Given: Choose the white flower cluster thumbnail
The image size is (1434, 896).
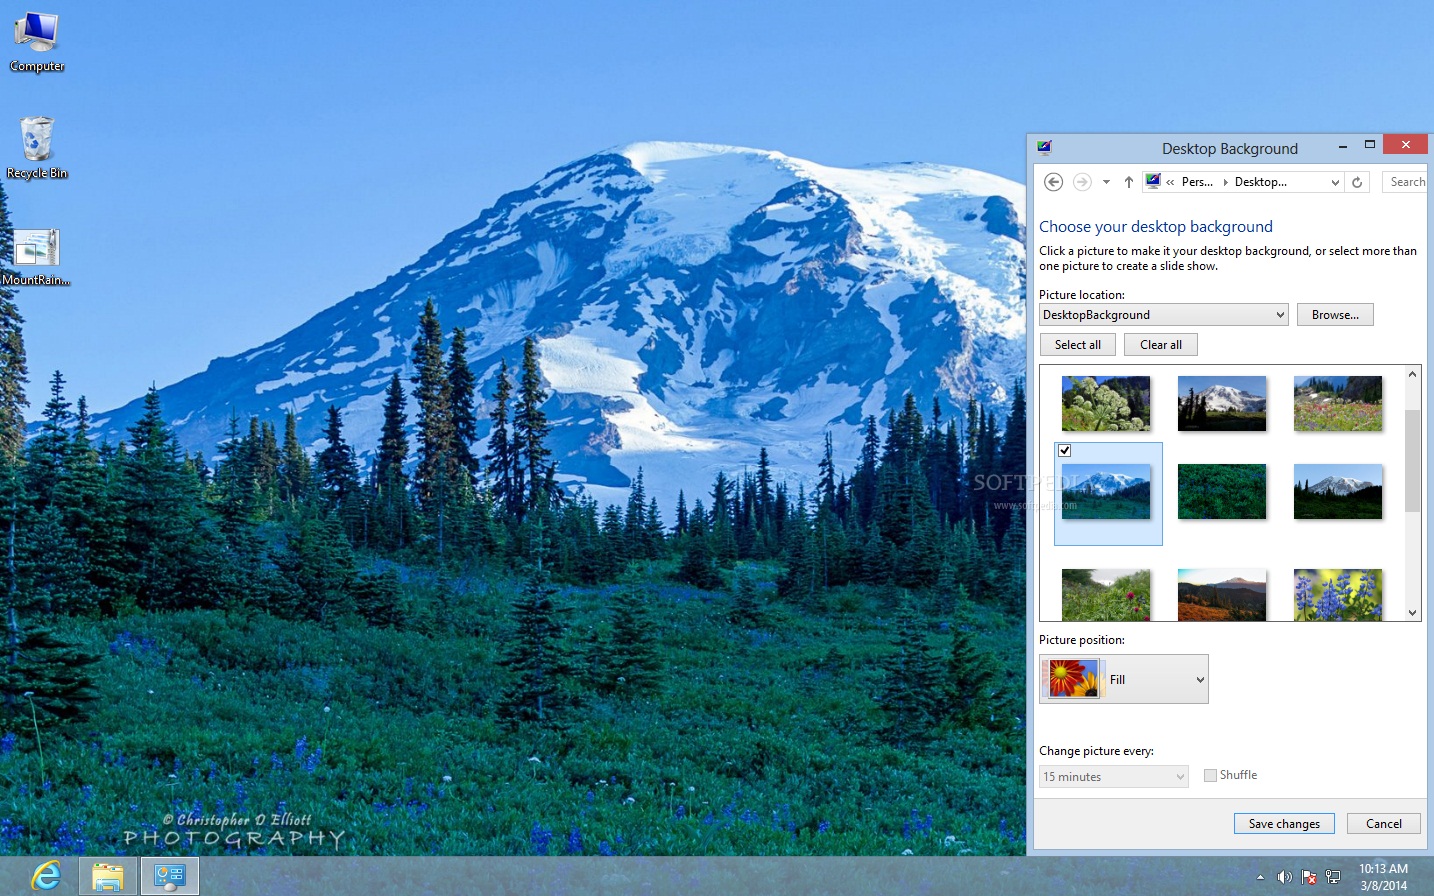Looking at the screenshot, I should pyautogui.click(x=1106, y=403).
